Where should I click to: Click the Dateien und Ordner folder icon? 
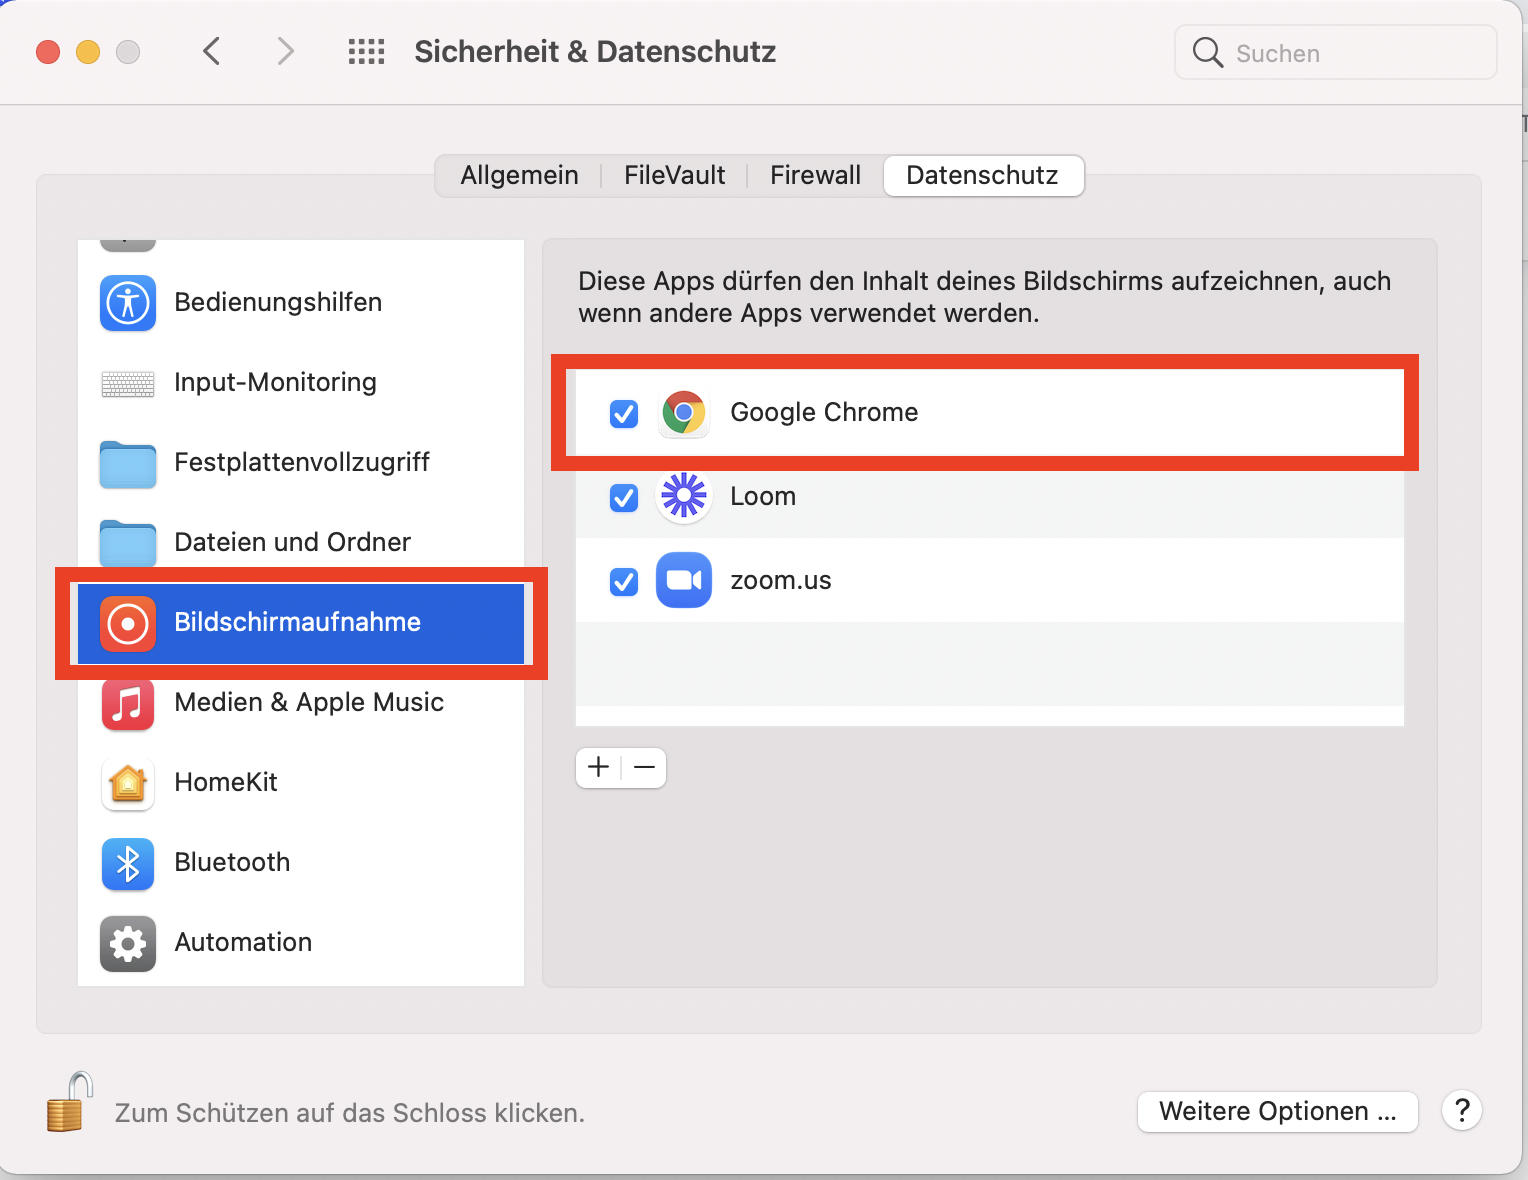tap(128, 543)
